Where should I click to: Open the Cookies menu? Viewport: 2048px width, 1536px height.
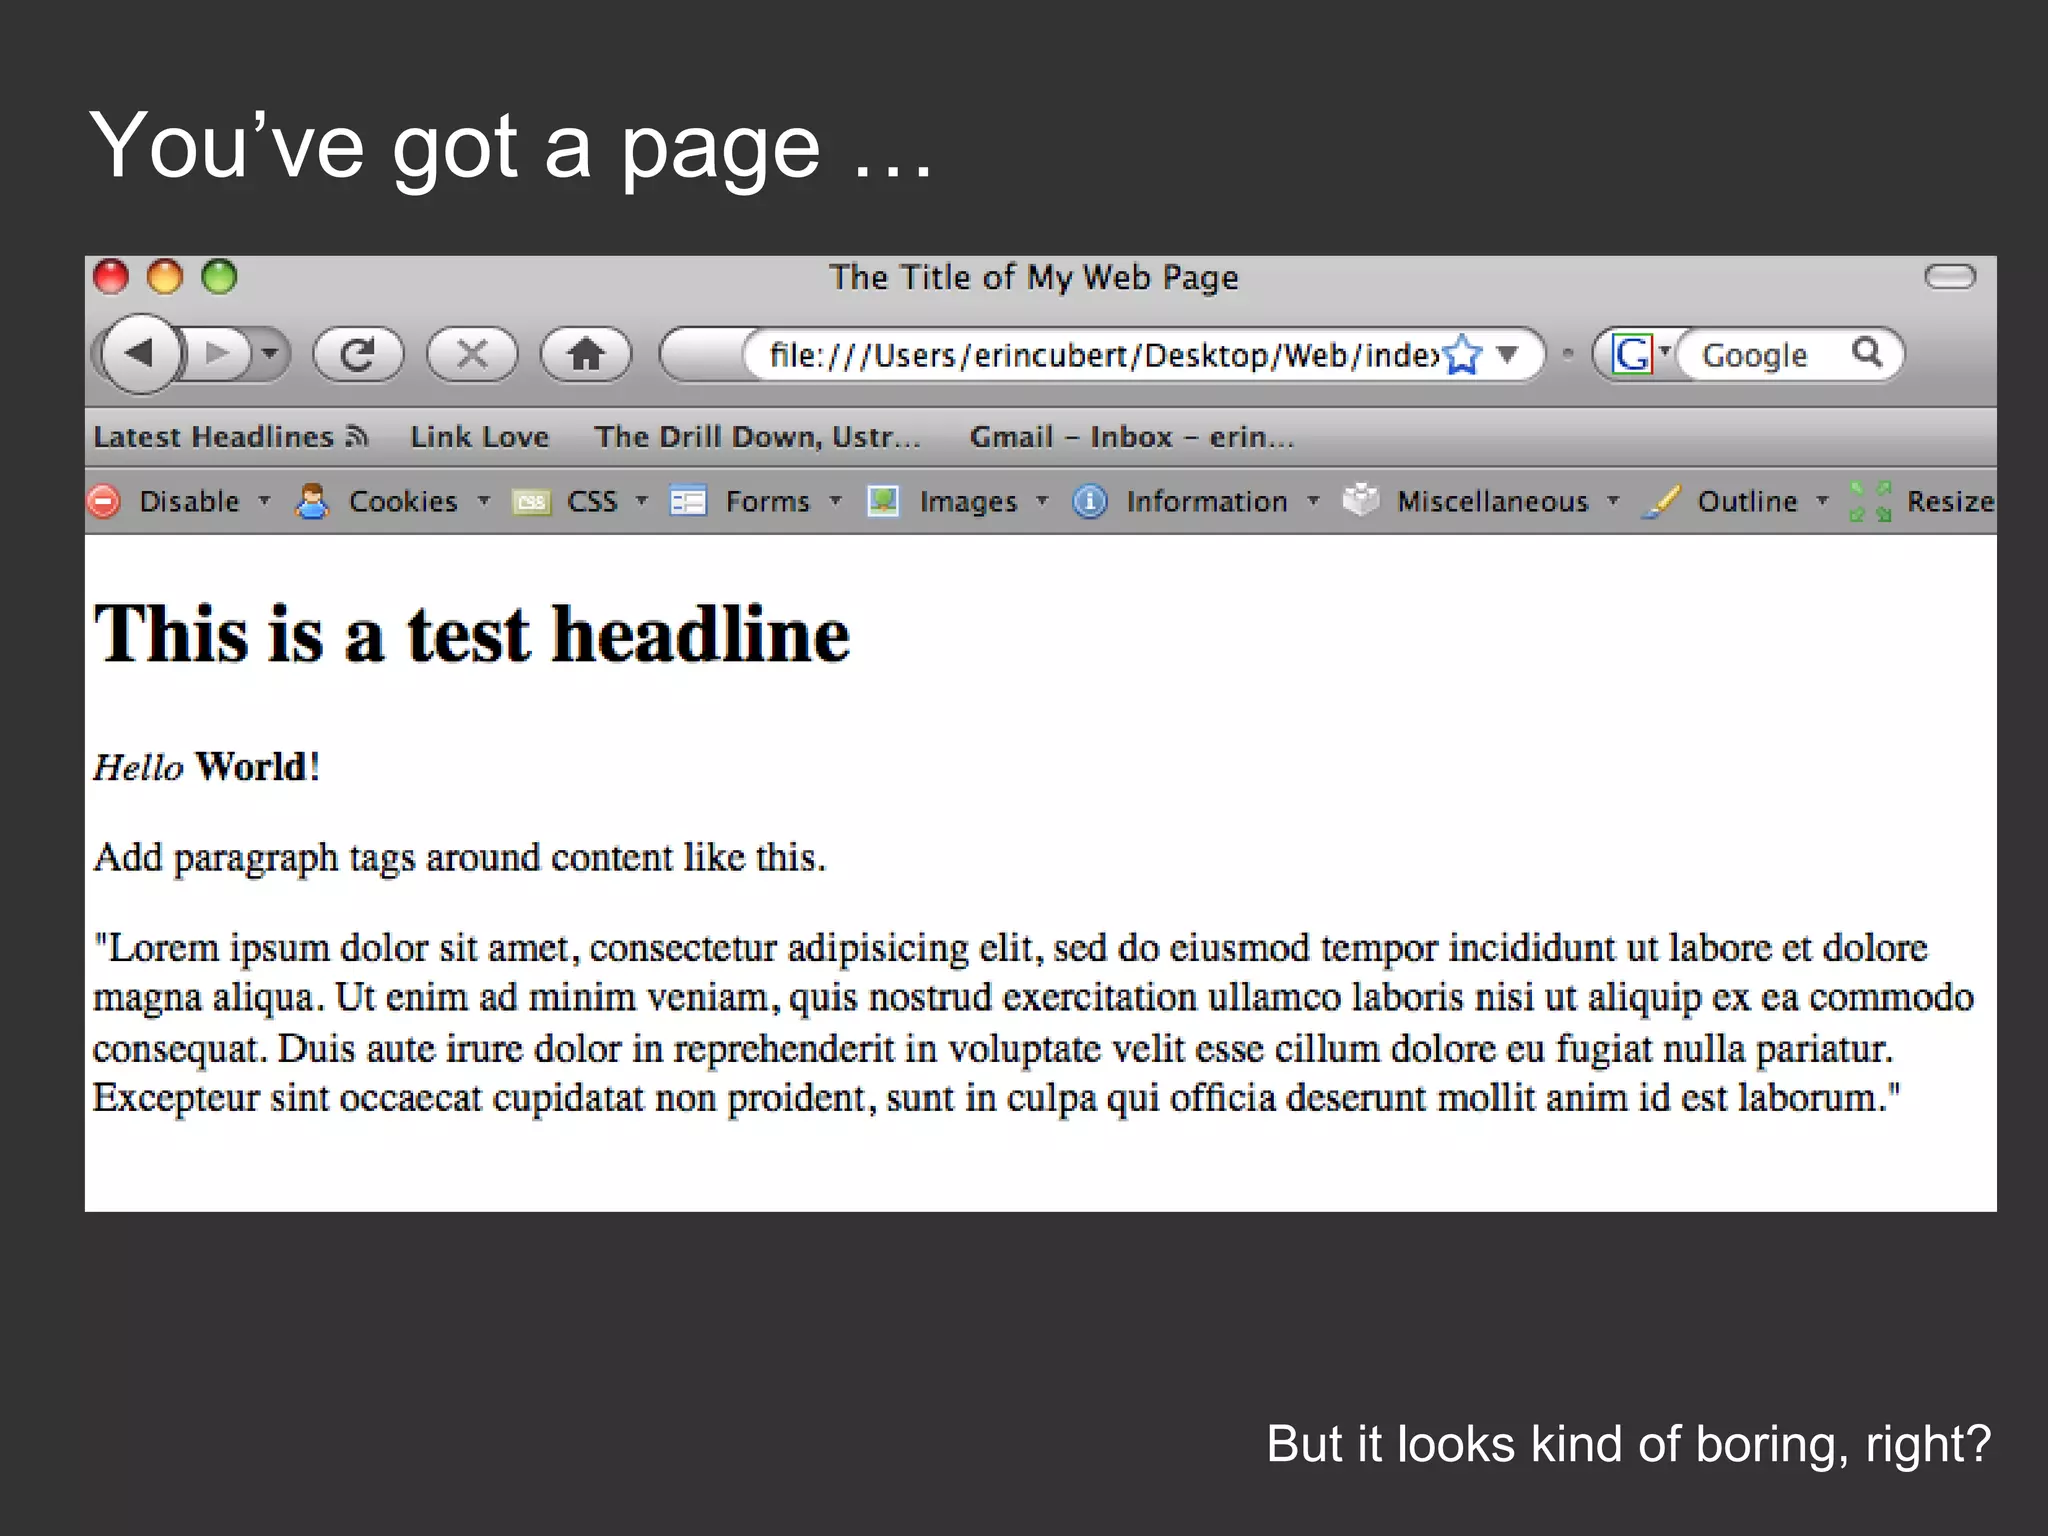point(403,501)
